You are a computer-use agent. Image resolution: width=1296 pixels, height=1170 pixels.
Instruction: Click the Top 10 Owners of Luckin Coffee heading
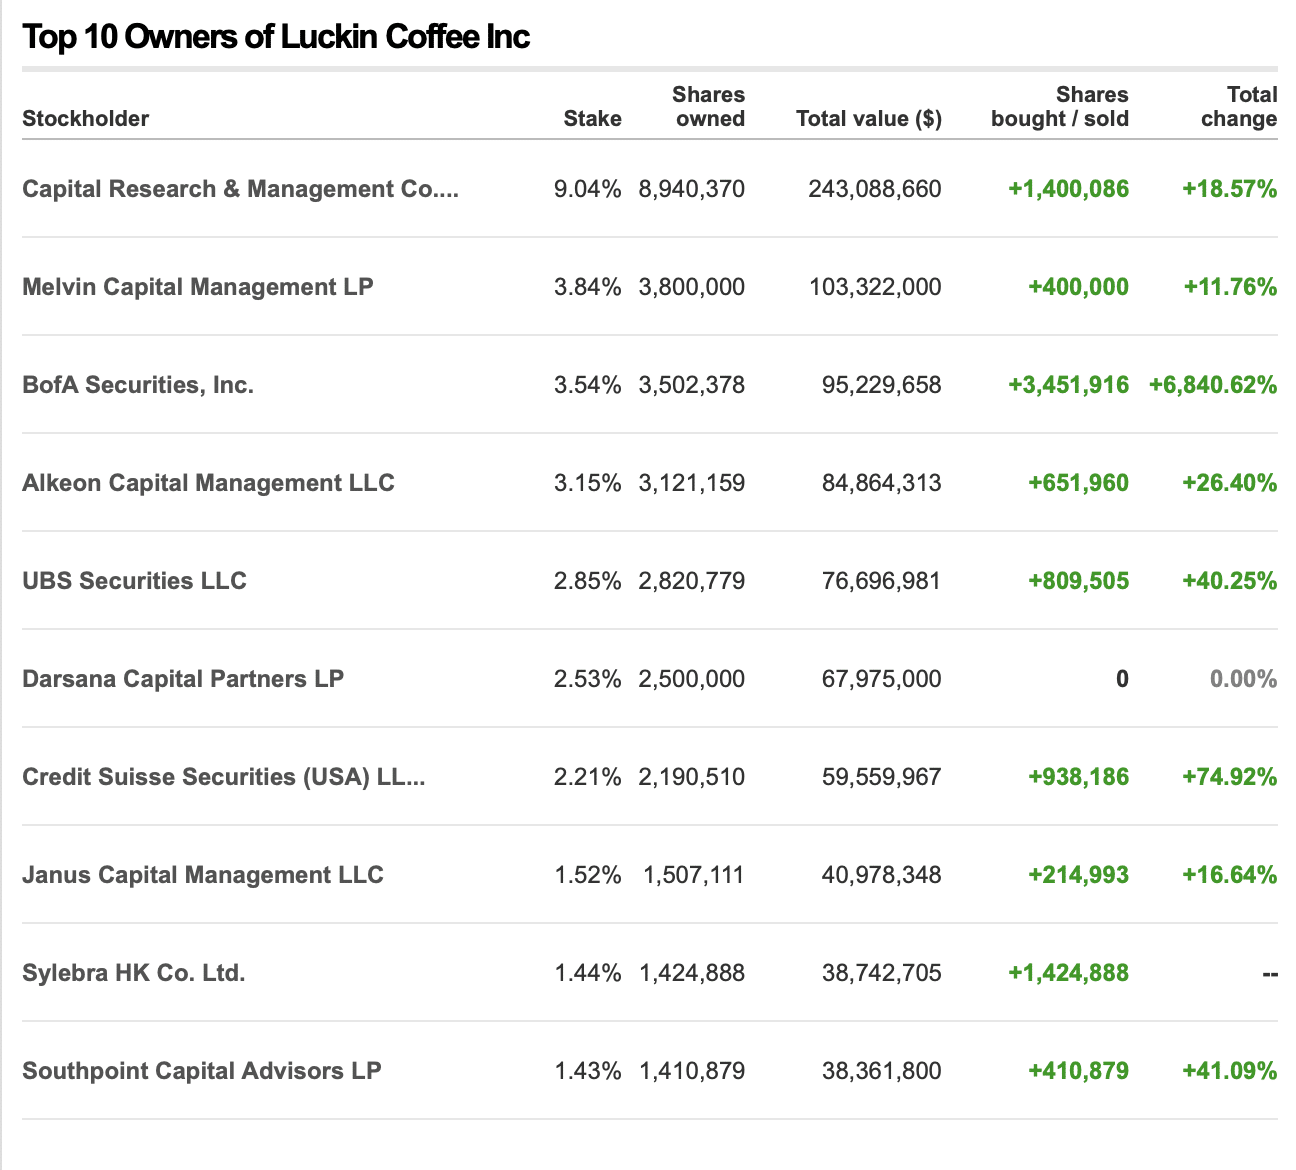point(276,37)
